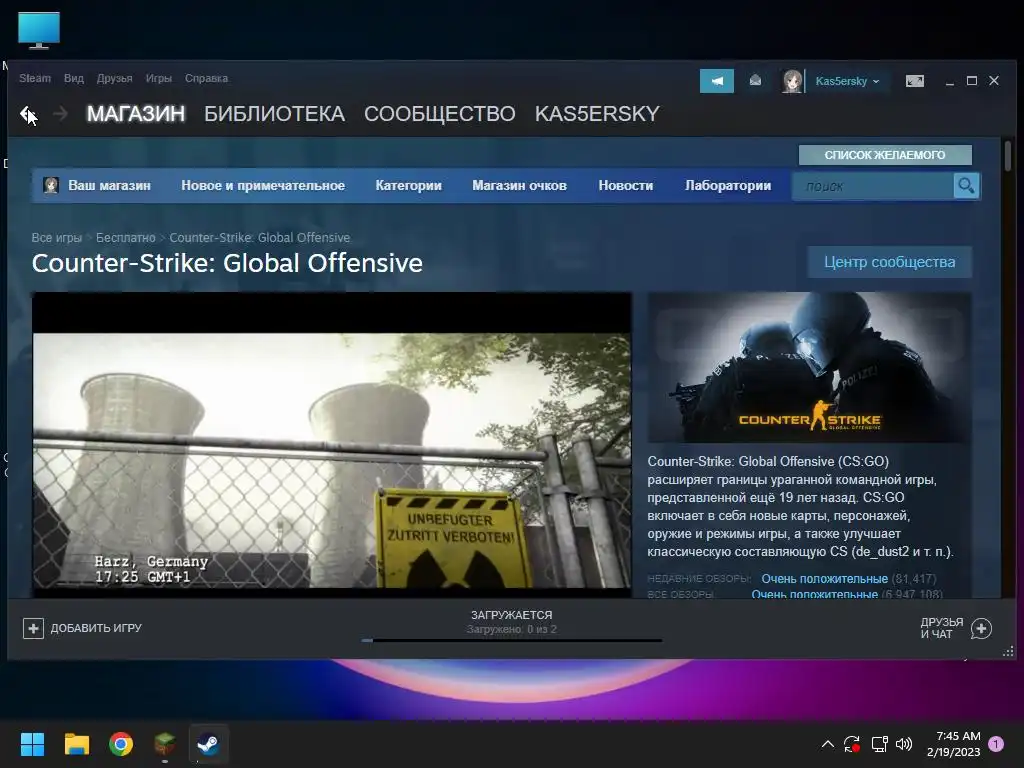Click the magnifier search button
Screen dimensions: 1024x768
(x=966, y=186)
